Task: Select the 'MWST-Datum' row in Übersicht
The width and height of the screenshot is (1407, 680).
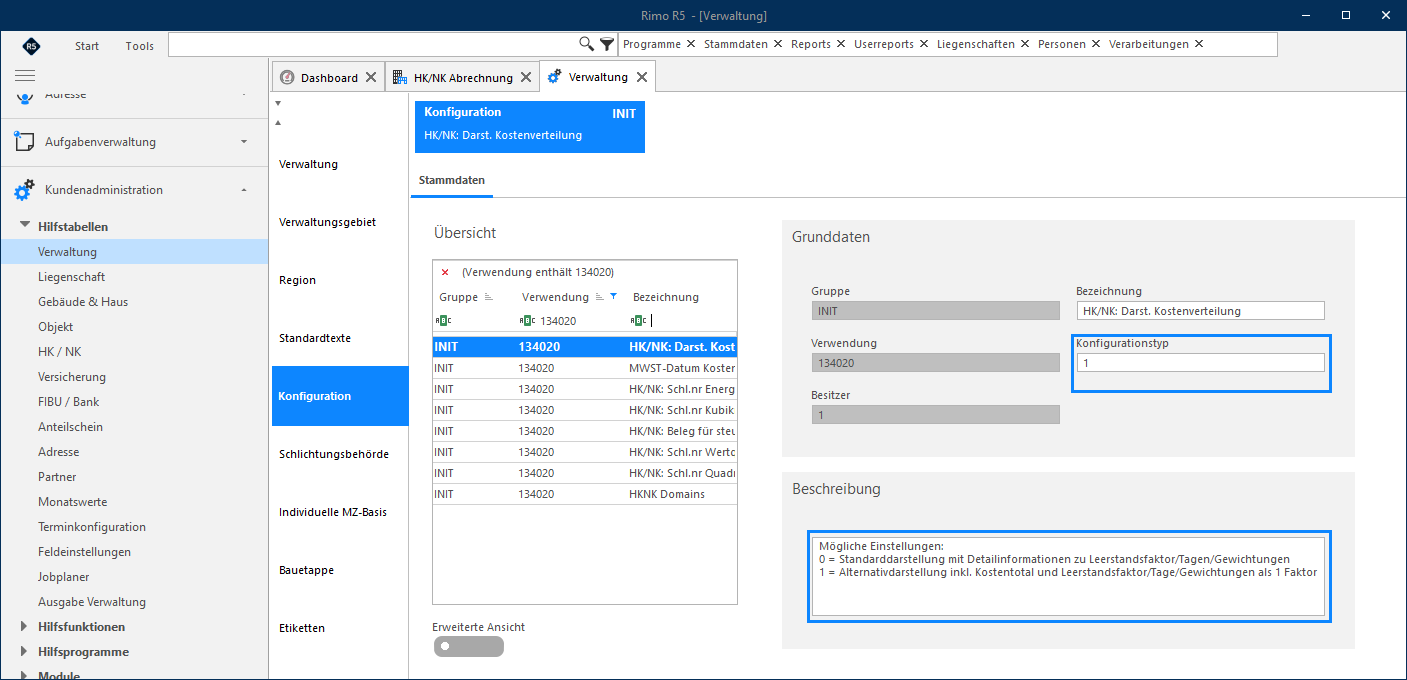Action: (x=585, y=368)
